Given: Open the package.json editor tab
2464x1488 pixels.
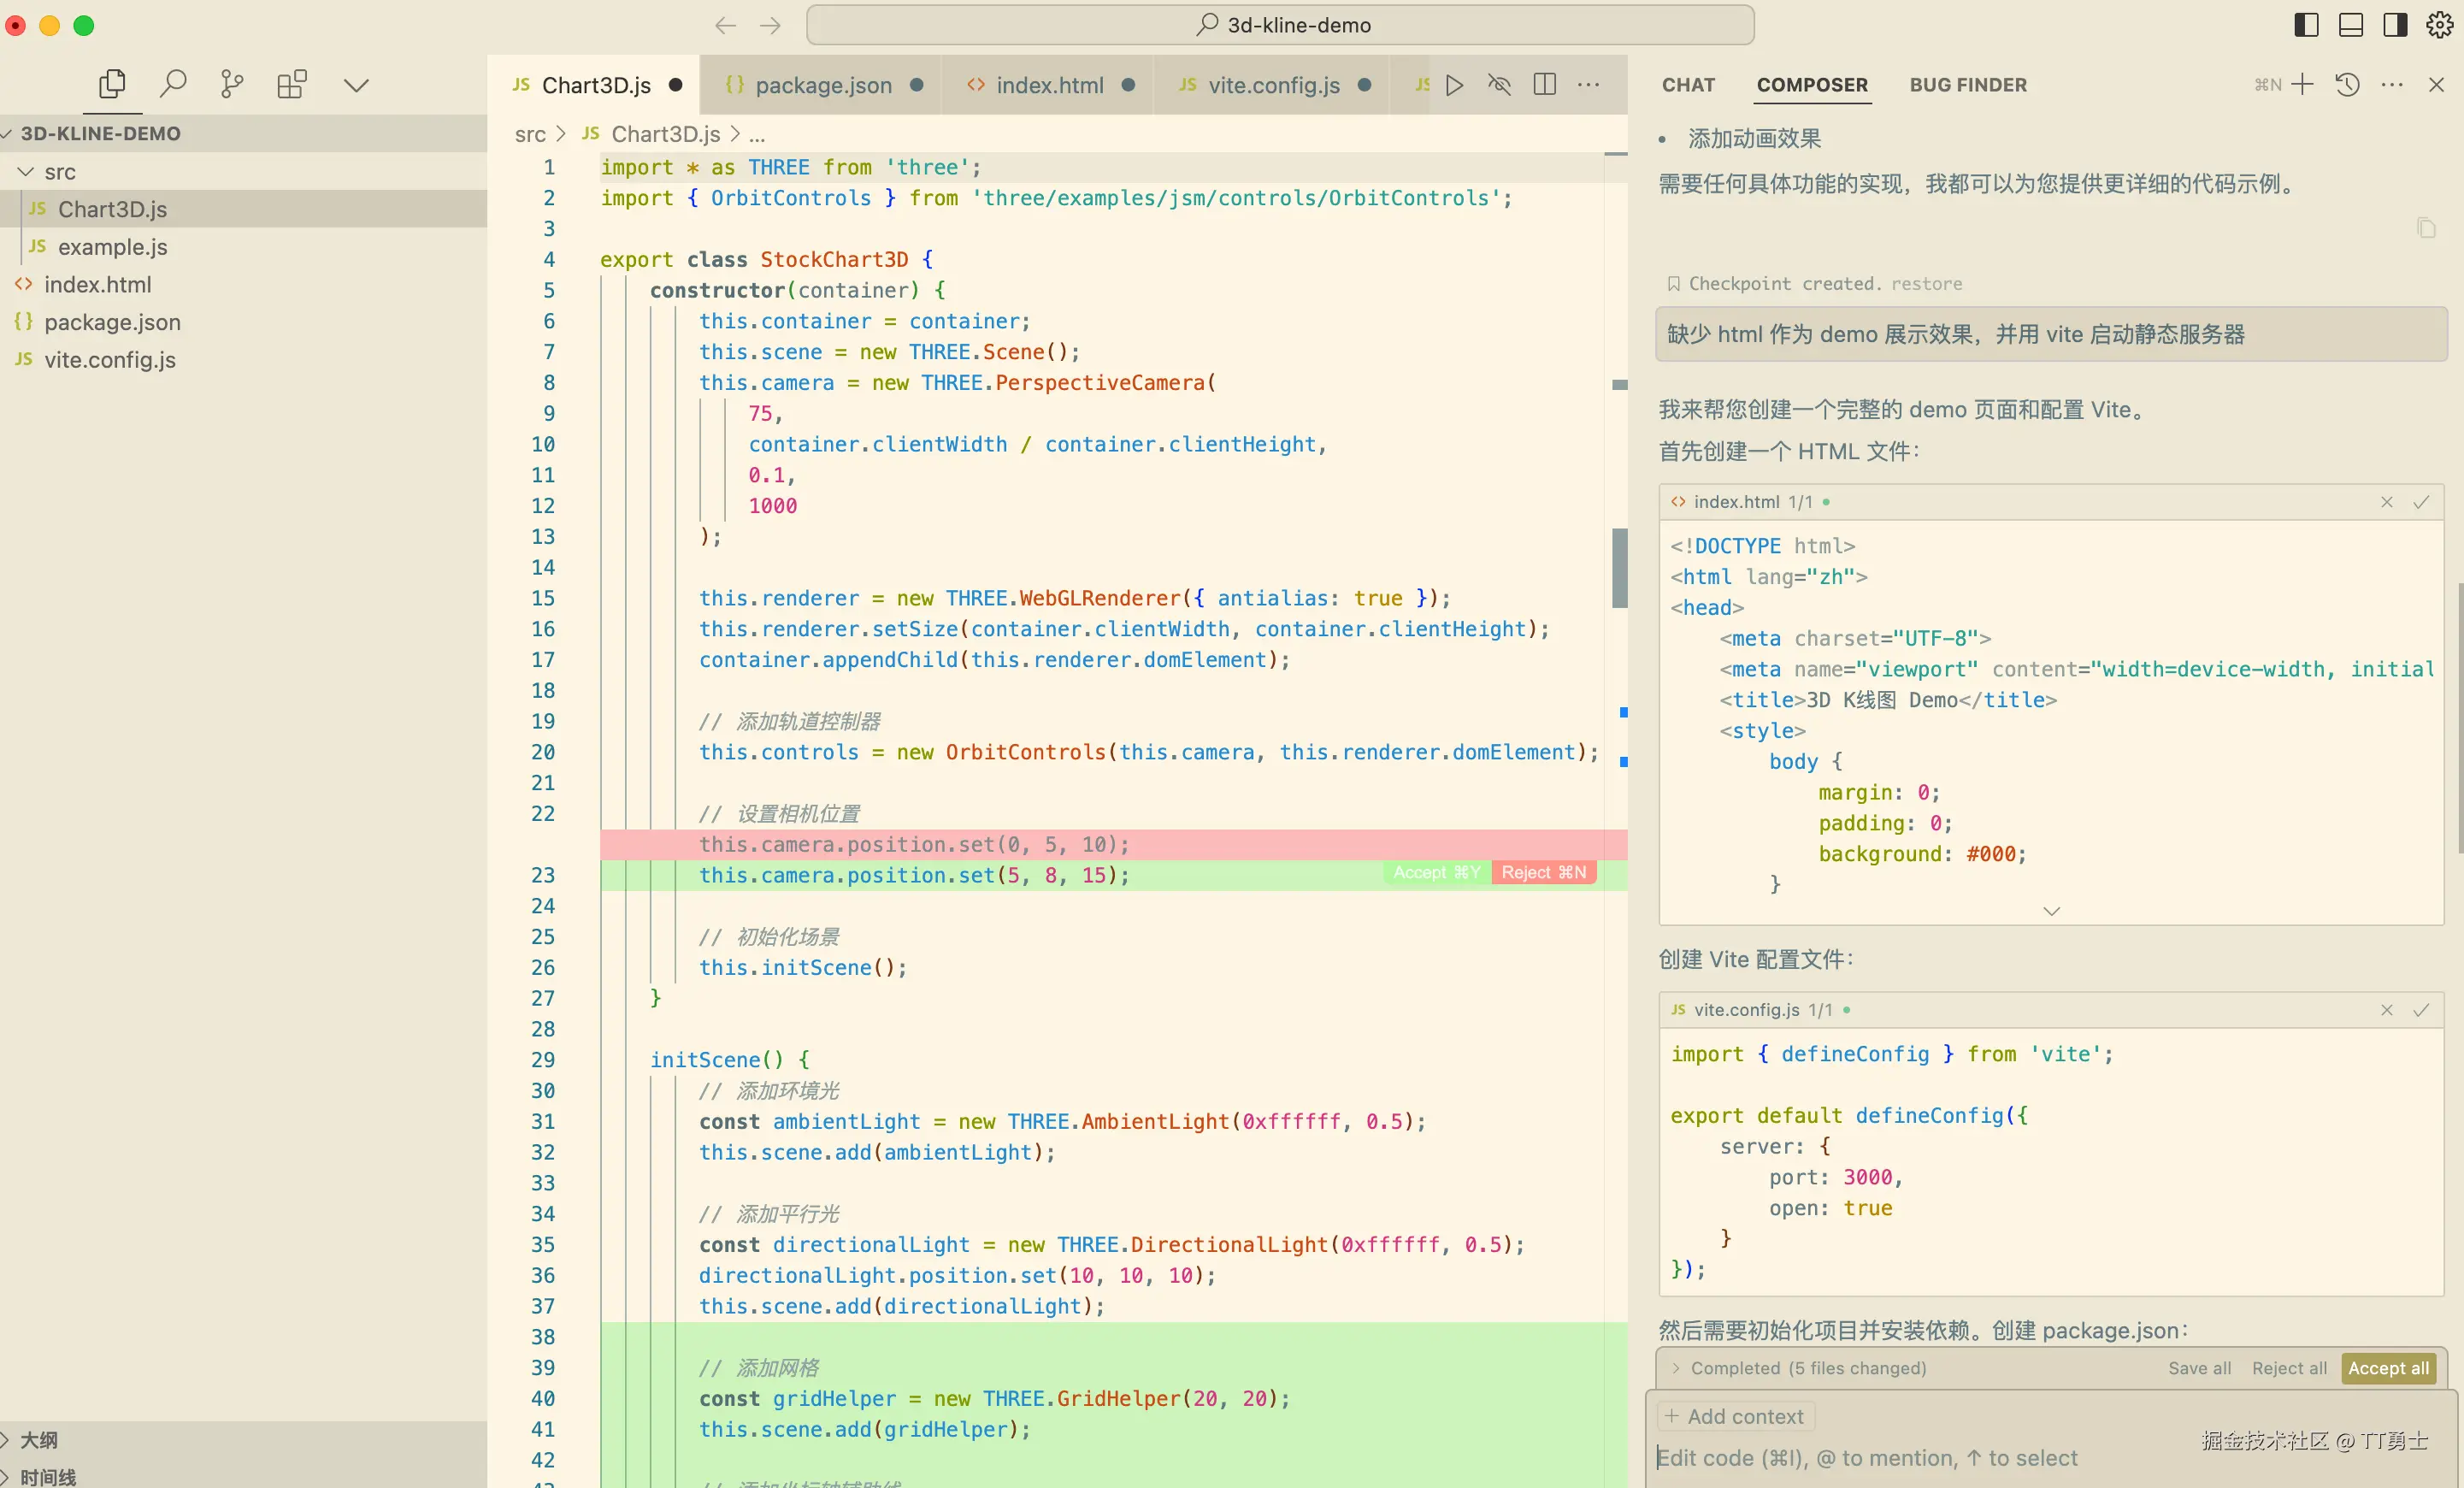Looking at the screenshot, I should coord(823,85).
